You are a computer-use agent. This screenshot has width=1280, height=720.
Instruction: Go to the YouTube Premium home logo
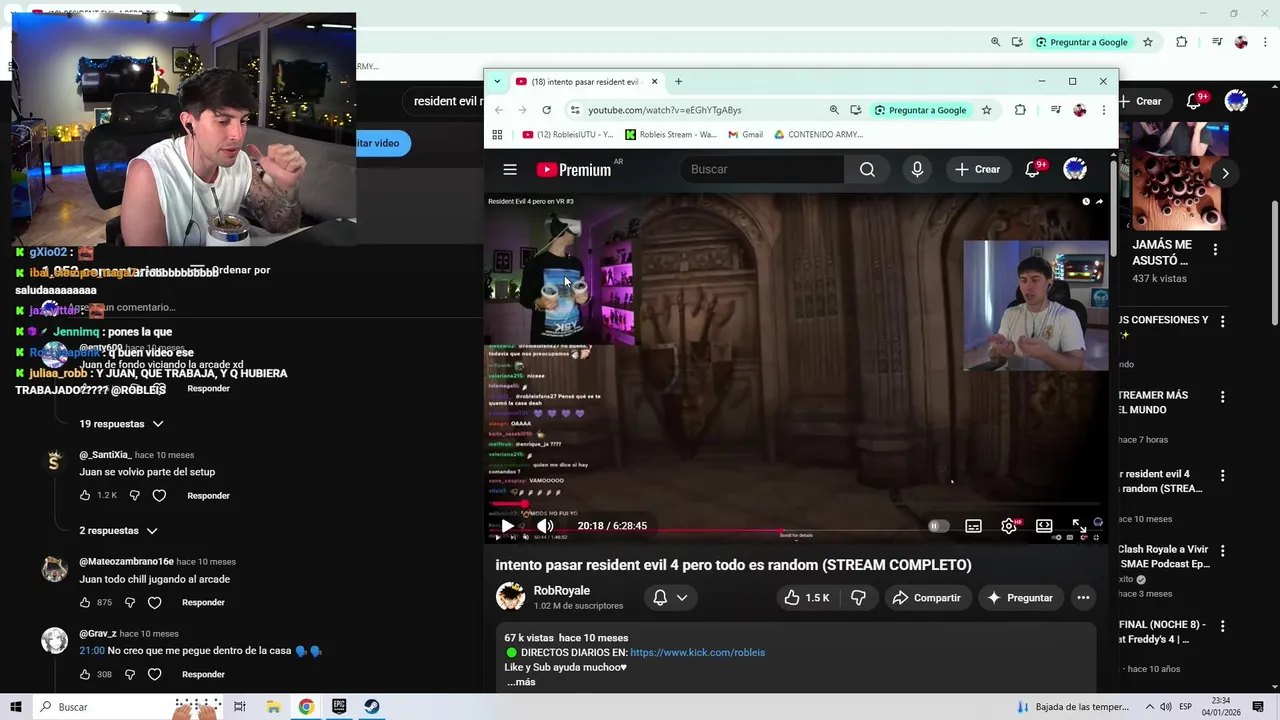click(x=574, y=170)
